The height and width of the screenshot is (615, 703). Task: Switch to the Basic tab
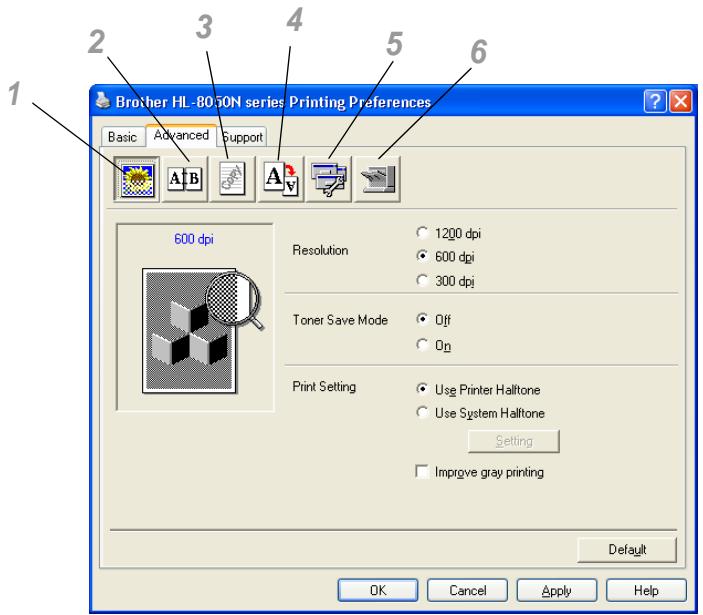(122, 137)
